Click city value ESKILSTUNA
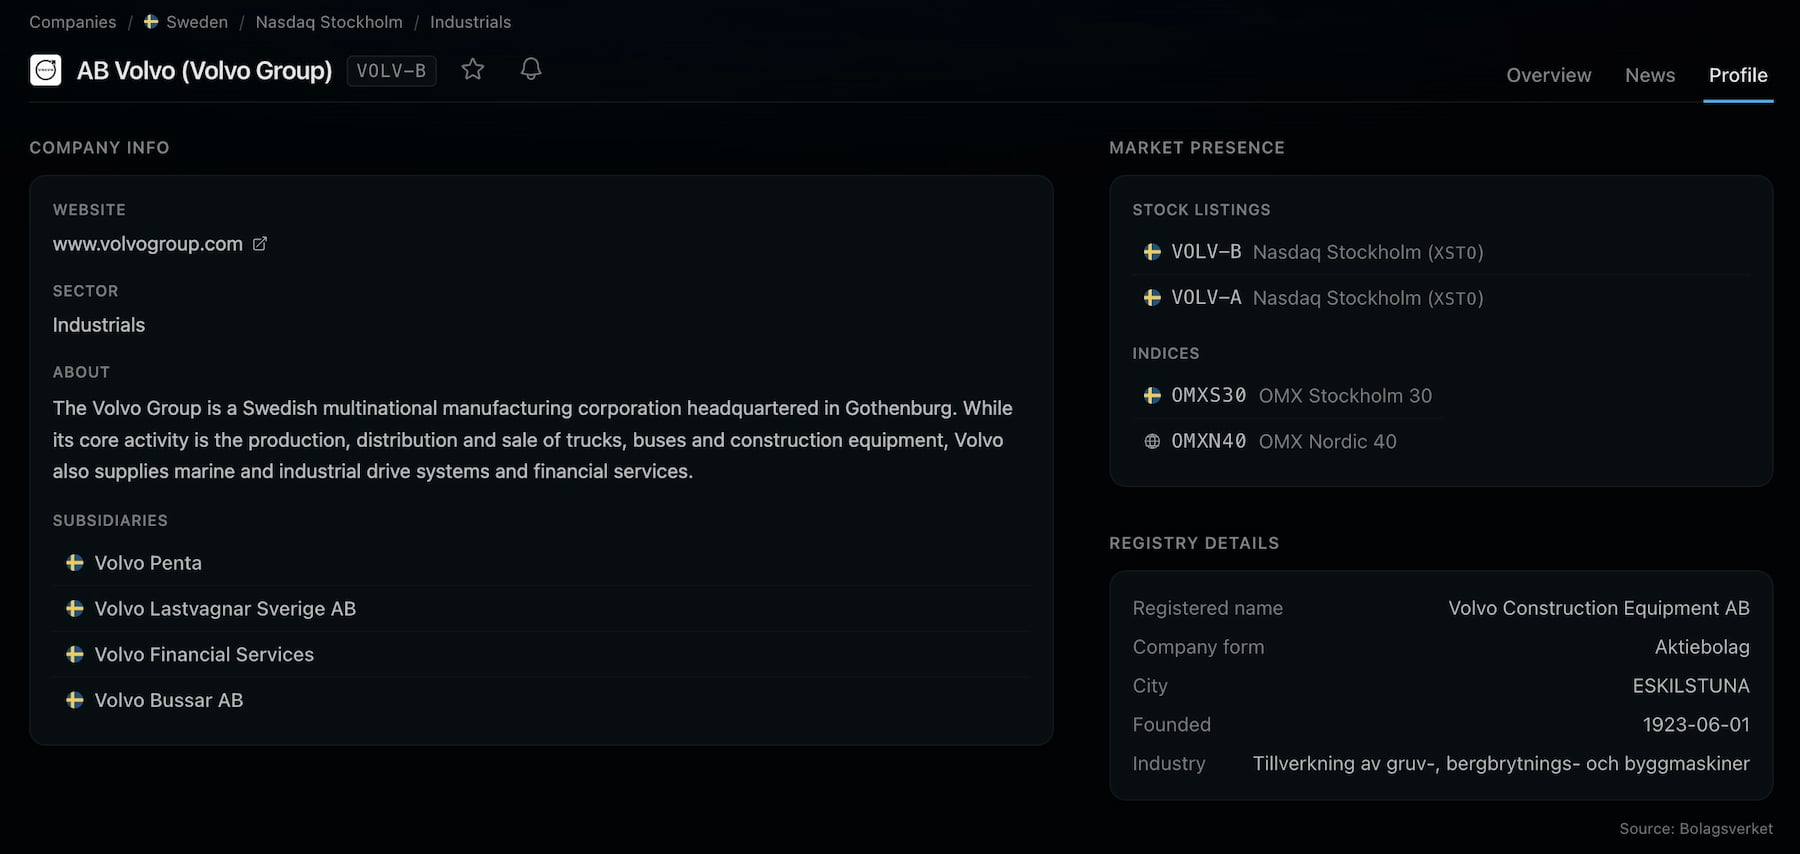Viewport: 1800px width, 854px height. [x=1691, y=686]
